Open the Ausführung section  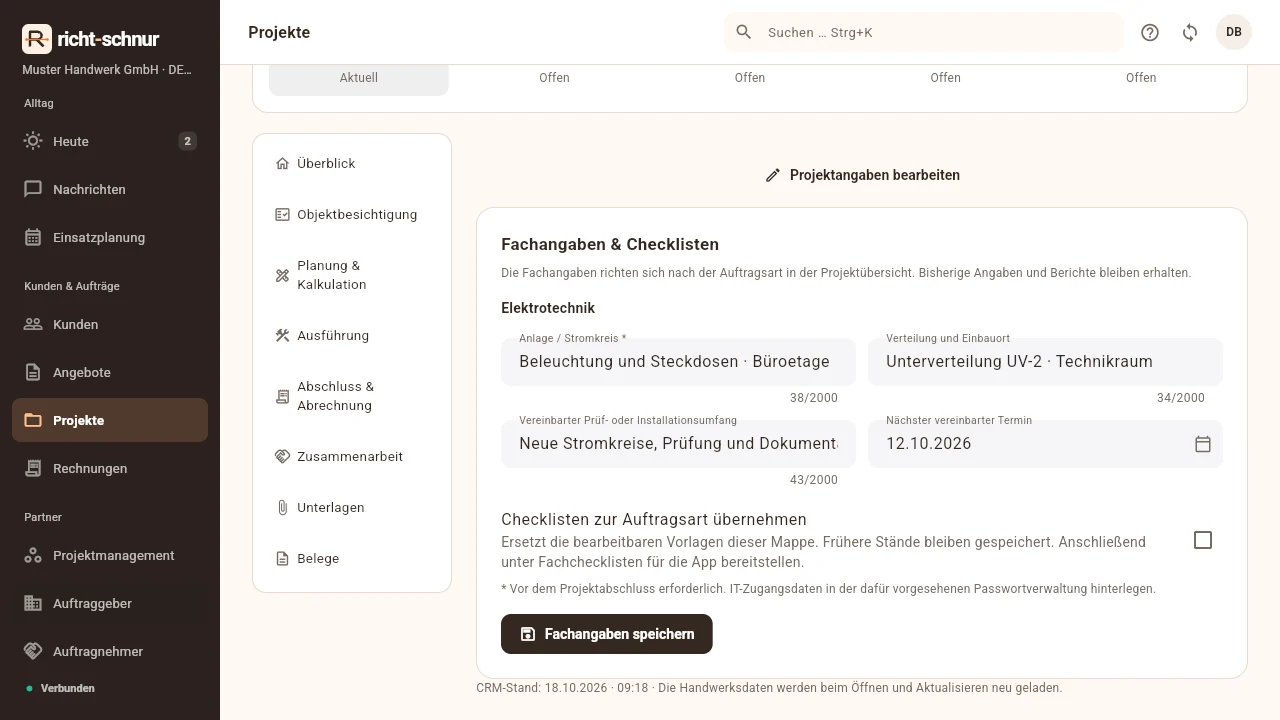[352, 335]
